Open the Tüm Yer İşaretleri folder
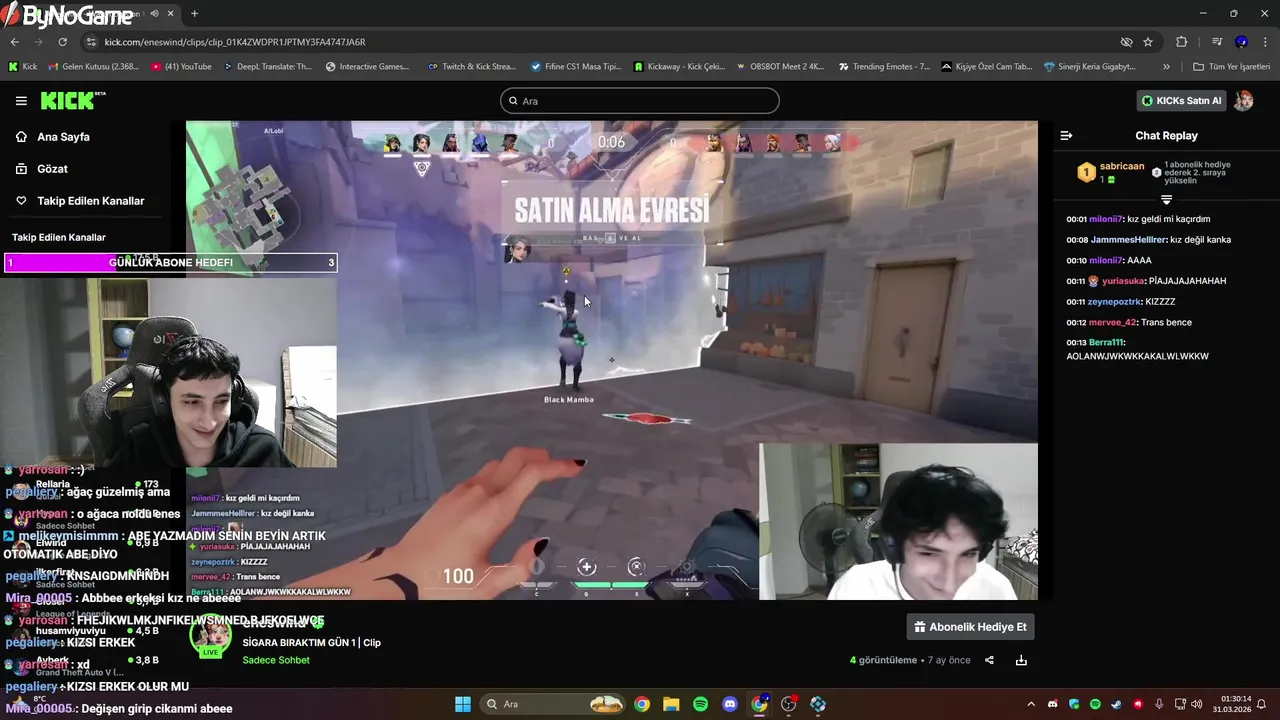 point(1231,67)
